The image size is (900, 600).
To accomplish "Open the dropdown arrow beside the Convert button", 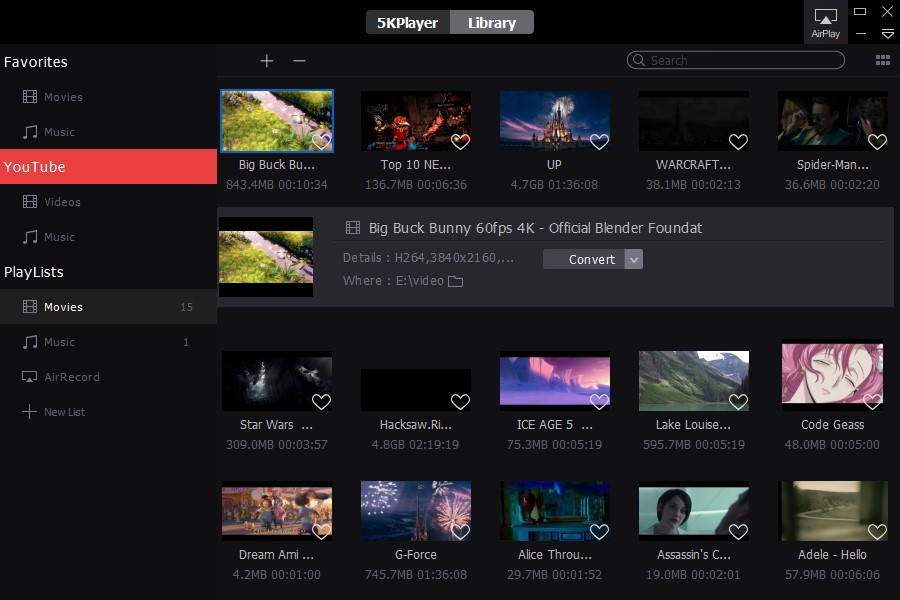I will click(633, 259).
